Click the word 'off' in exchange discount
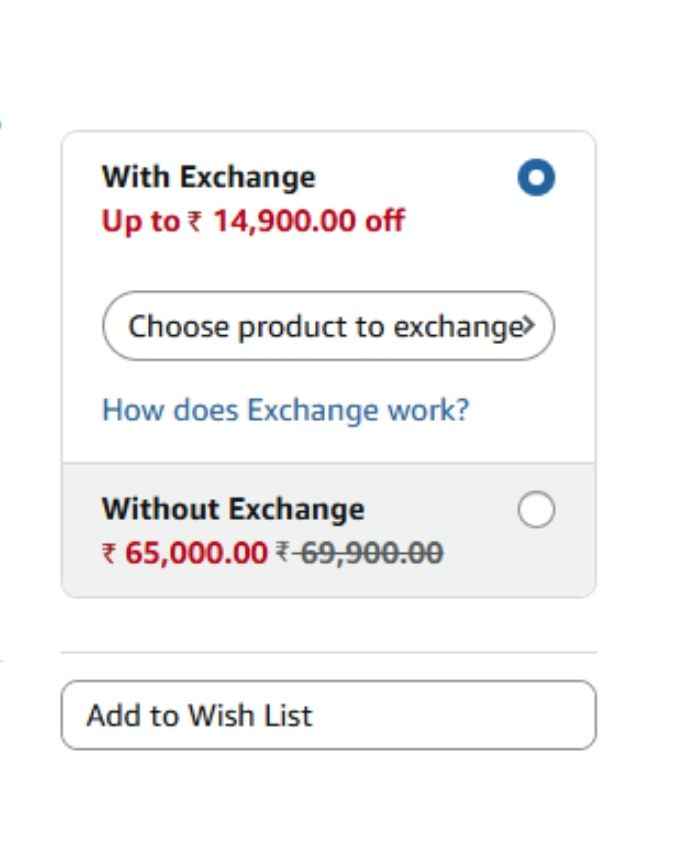The height and width of the screenshot is (850, 675). [385, 220]
